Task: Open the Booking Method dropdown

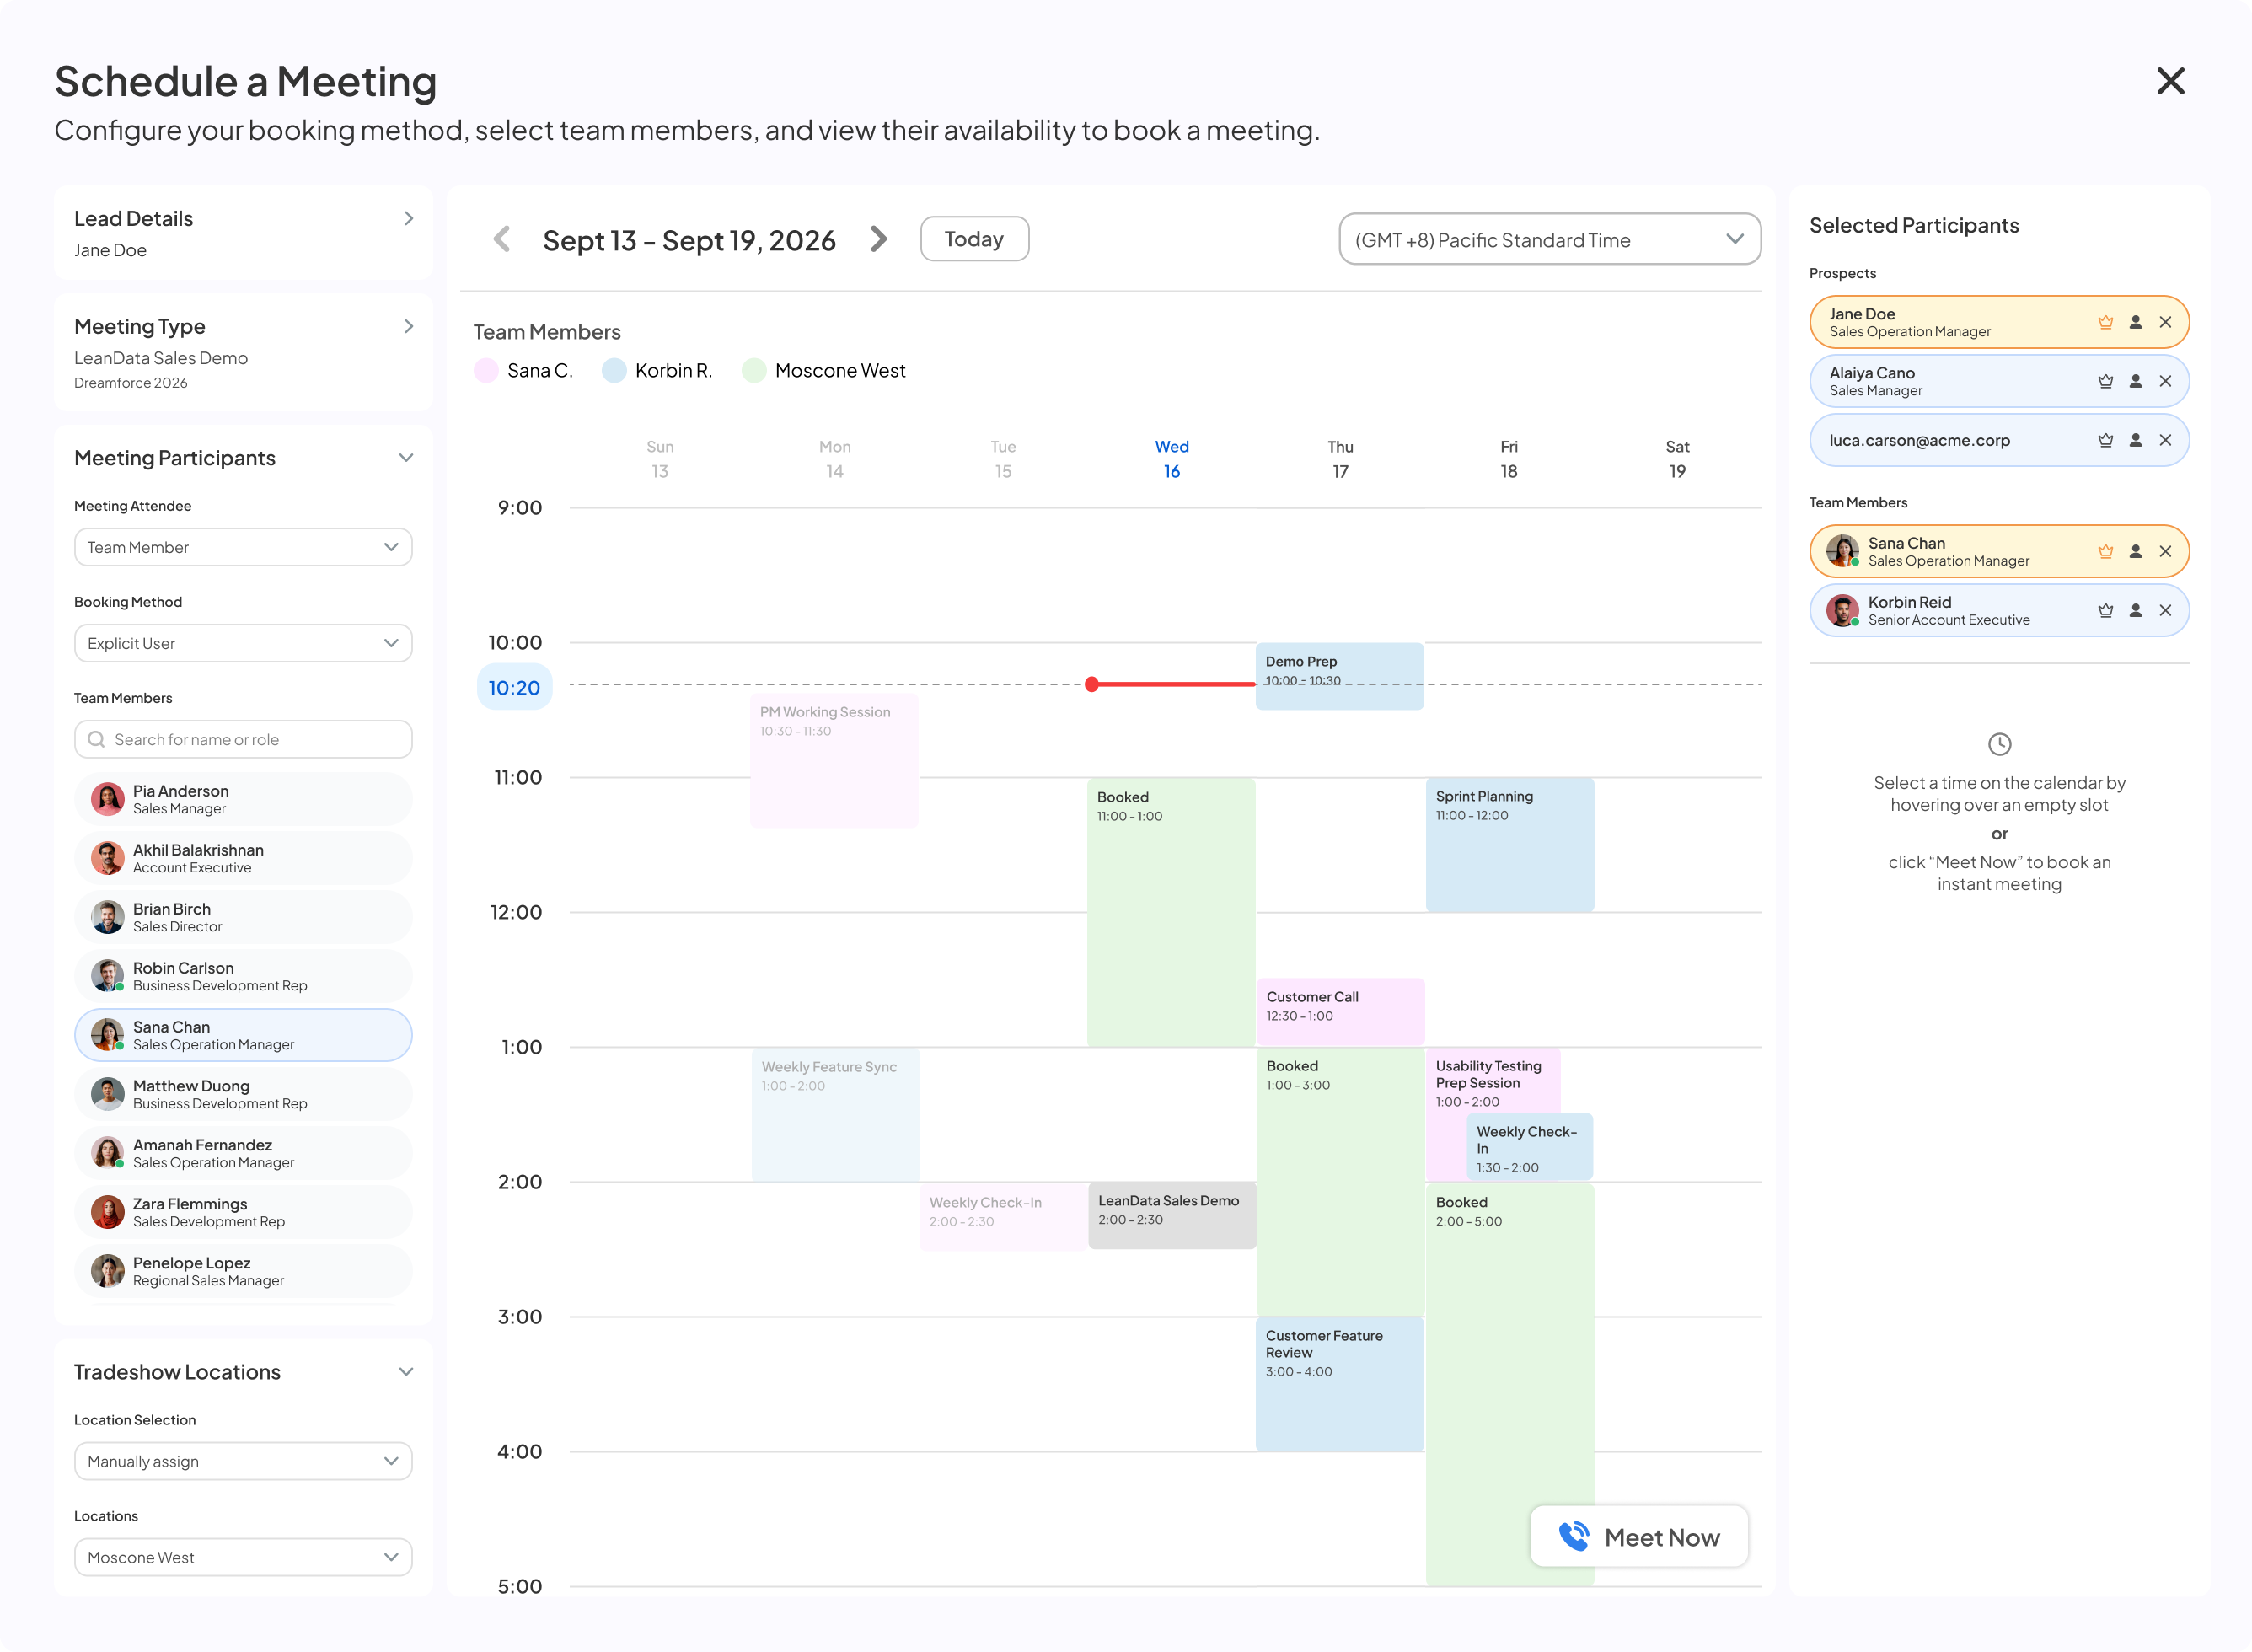Action: [x=243, y=643]
